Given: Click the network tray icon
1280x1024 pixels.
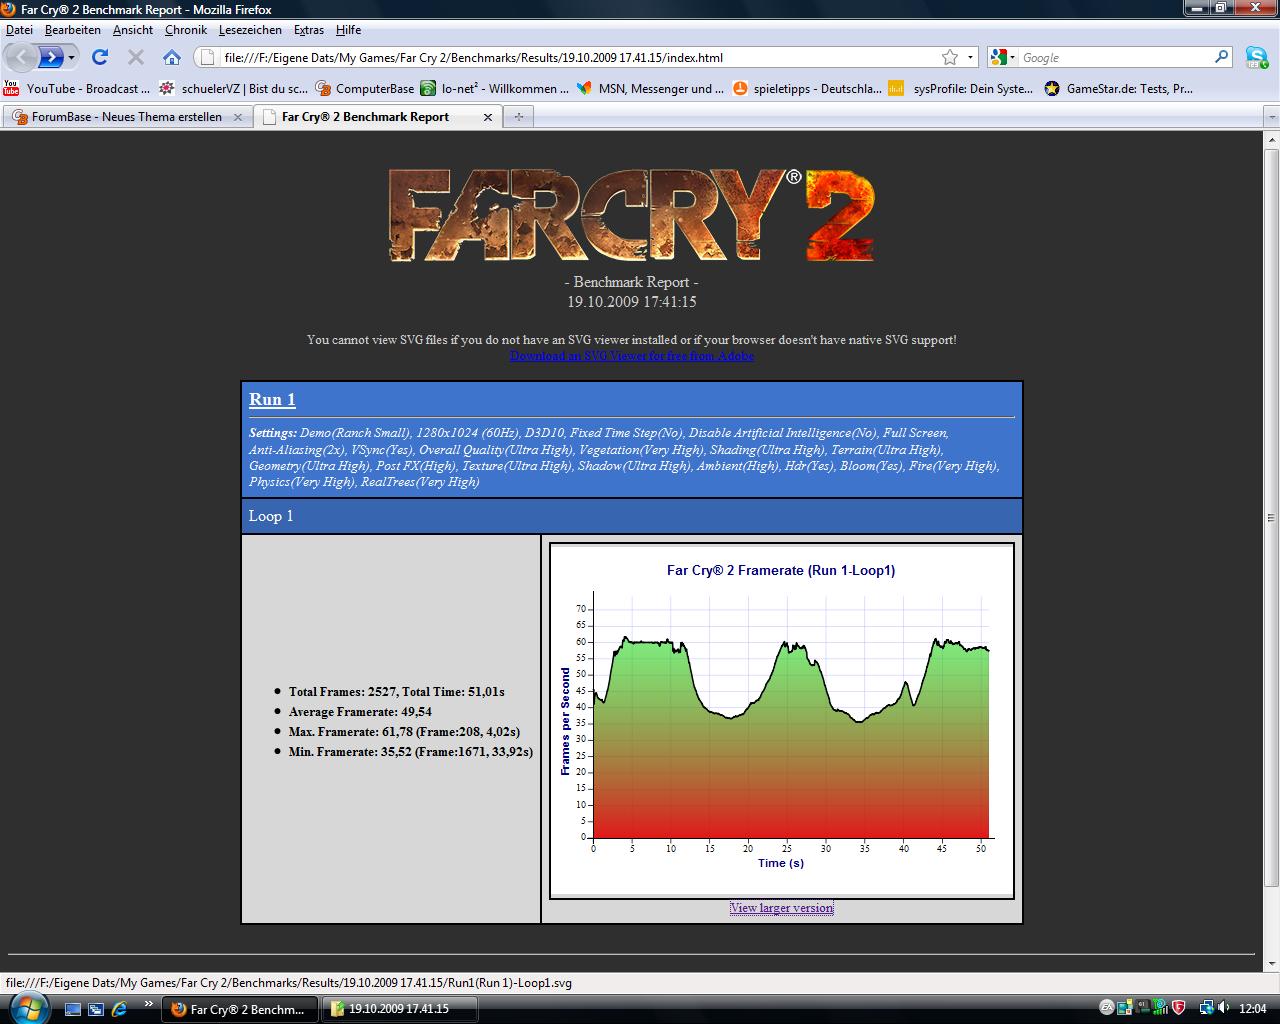Looking at the screenshot, I should click(1206, 1008).
